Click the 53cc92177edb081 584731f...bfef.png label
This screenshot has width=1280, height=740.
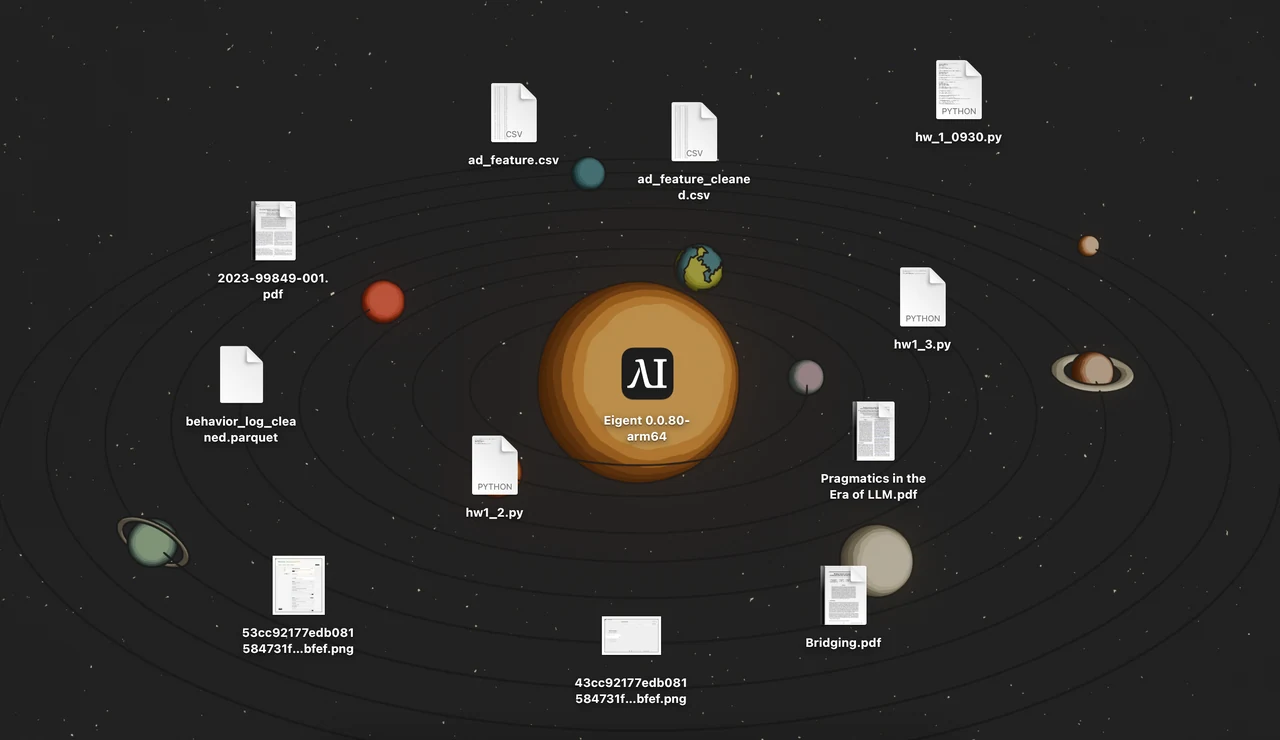(x=298, y=641)
